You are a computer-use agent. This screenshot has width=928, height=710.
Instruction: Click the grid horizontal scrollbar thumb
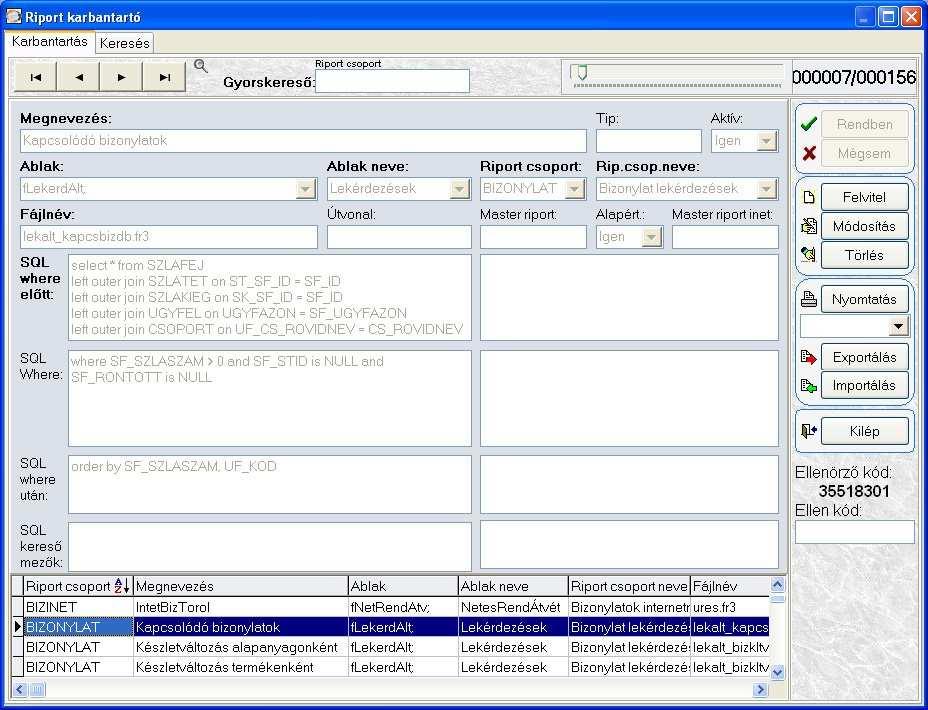pyautogui.click(x=37, y=689)
